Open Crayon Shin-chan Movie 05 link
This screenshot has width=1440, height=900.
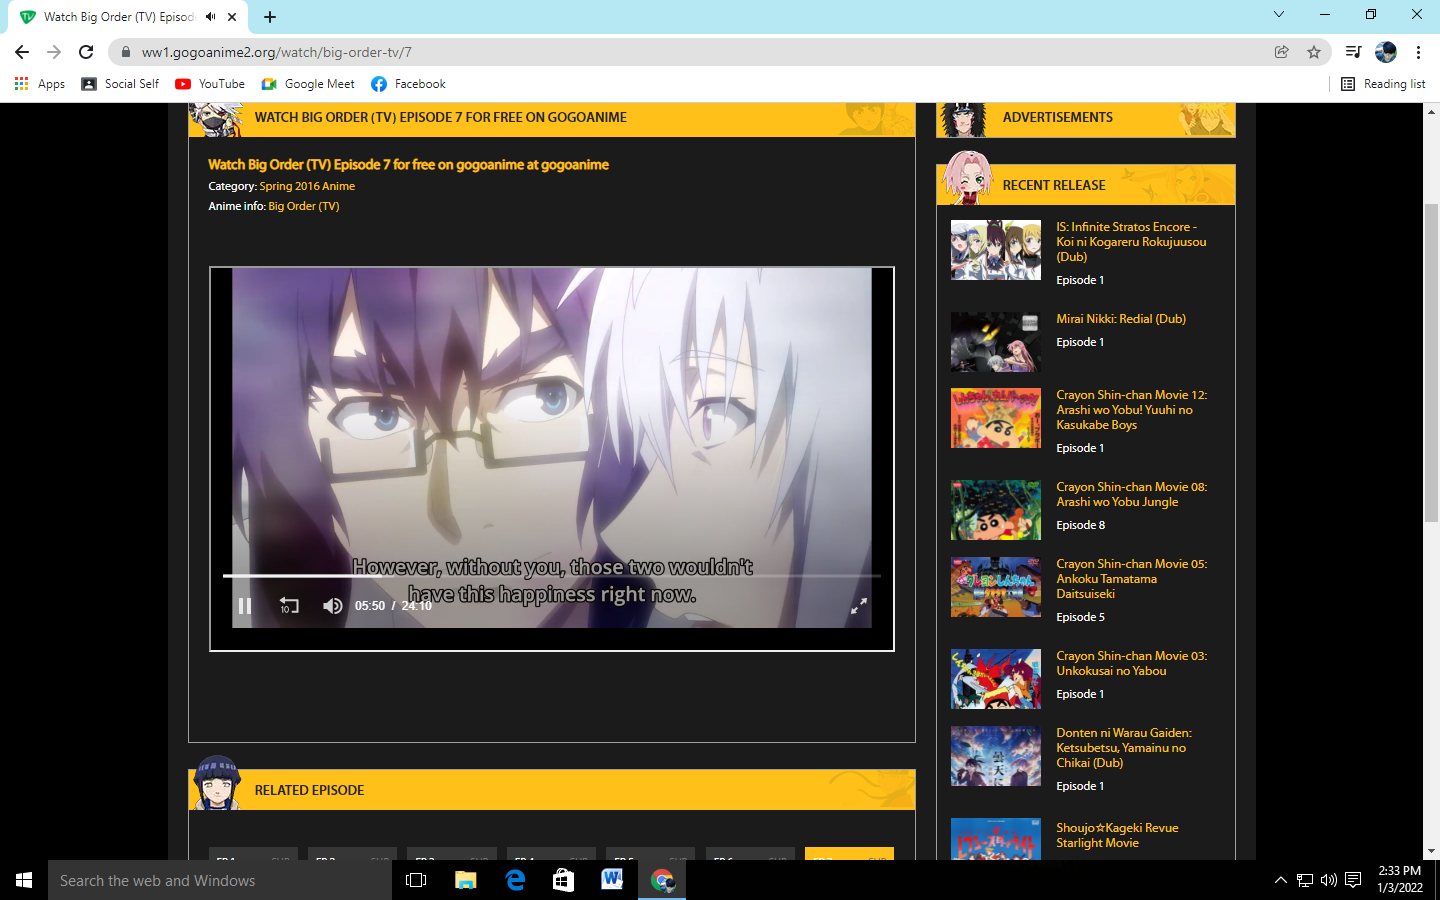1131,579
